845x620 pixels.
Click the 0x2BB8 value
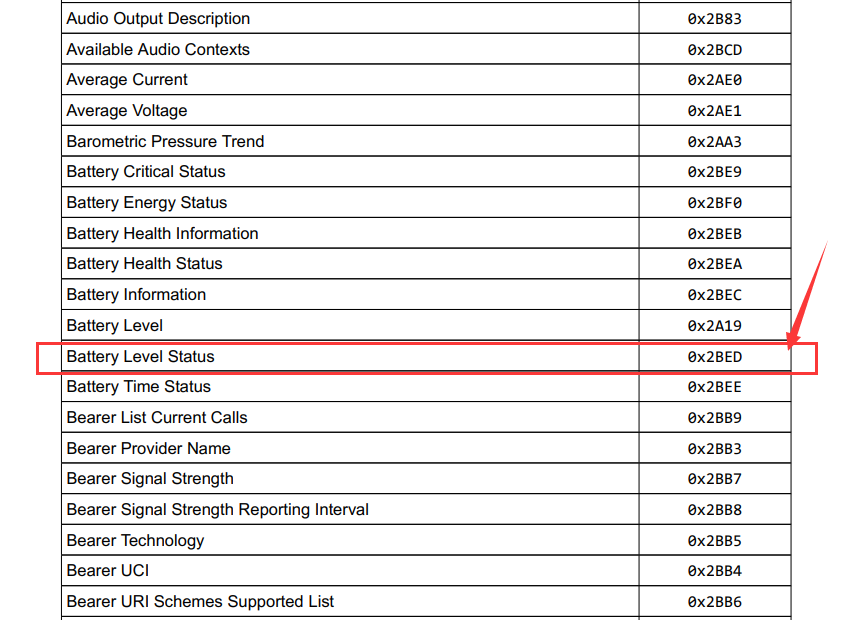[x=715, y=510]
